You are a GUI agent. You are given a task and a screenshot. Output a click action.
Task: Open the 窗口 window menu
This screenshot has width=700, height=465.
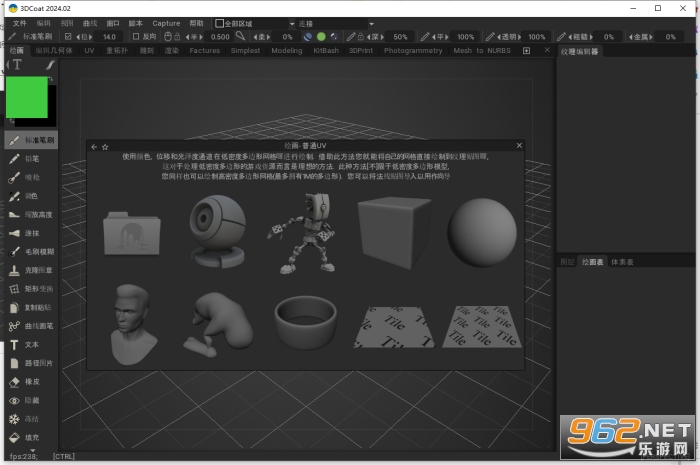pos(113,23)
